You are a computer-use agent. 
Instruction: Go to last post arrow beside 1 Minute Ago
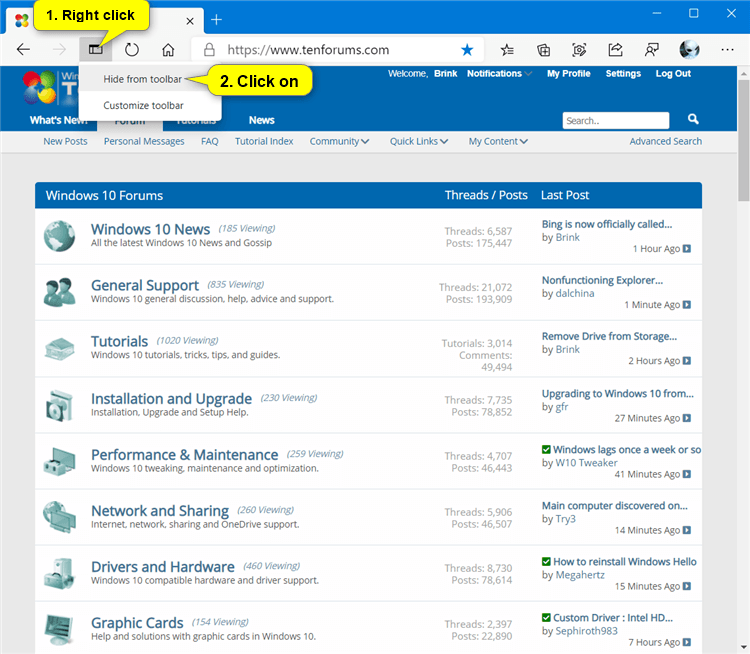point(687,305)
